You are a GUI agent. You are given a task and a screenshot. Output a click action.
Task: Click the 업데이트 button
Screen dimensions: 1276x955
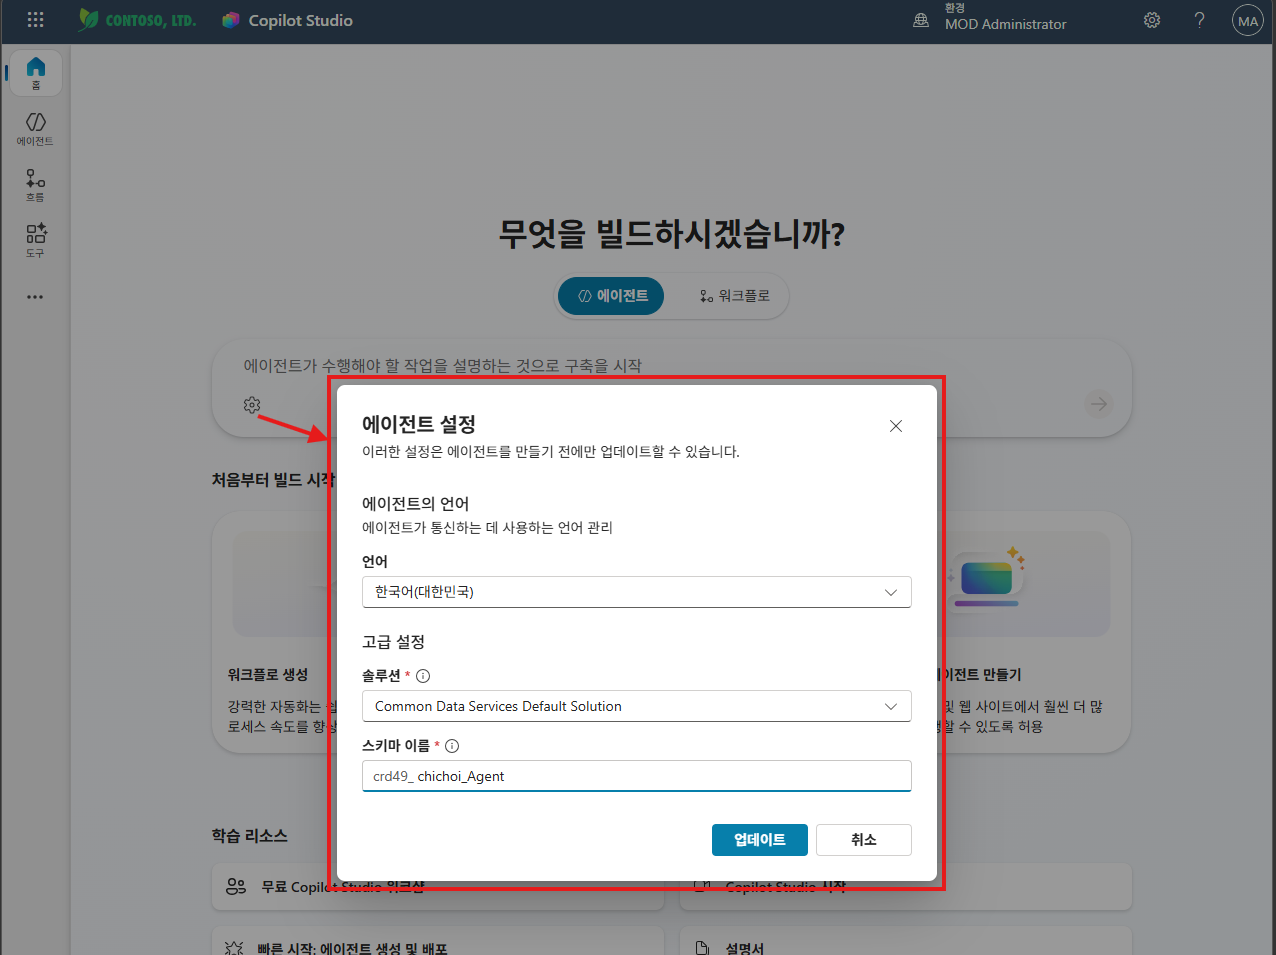[x=760, y=840]
